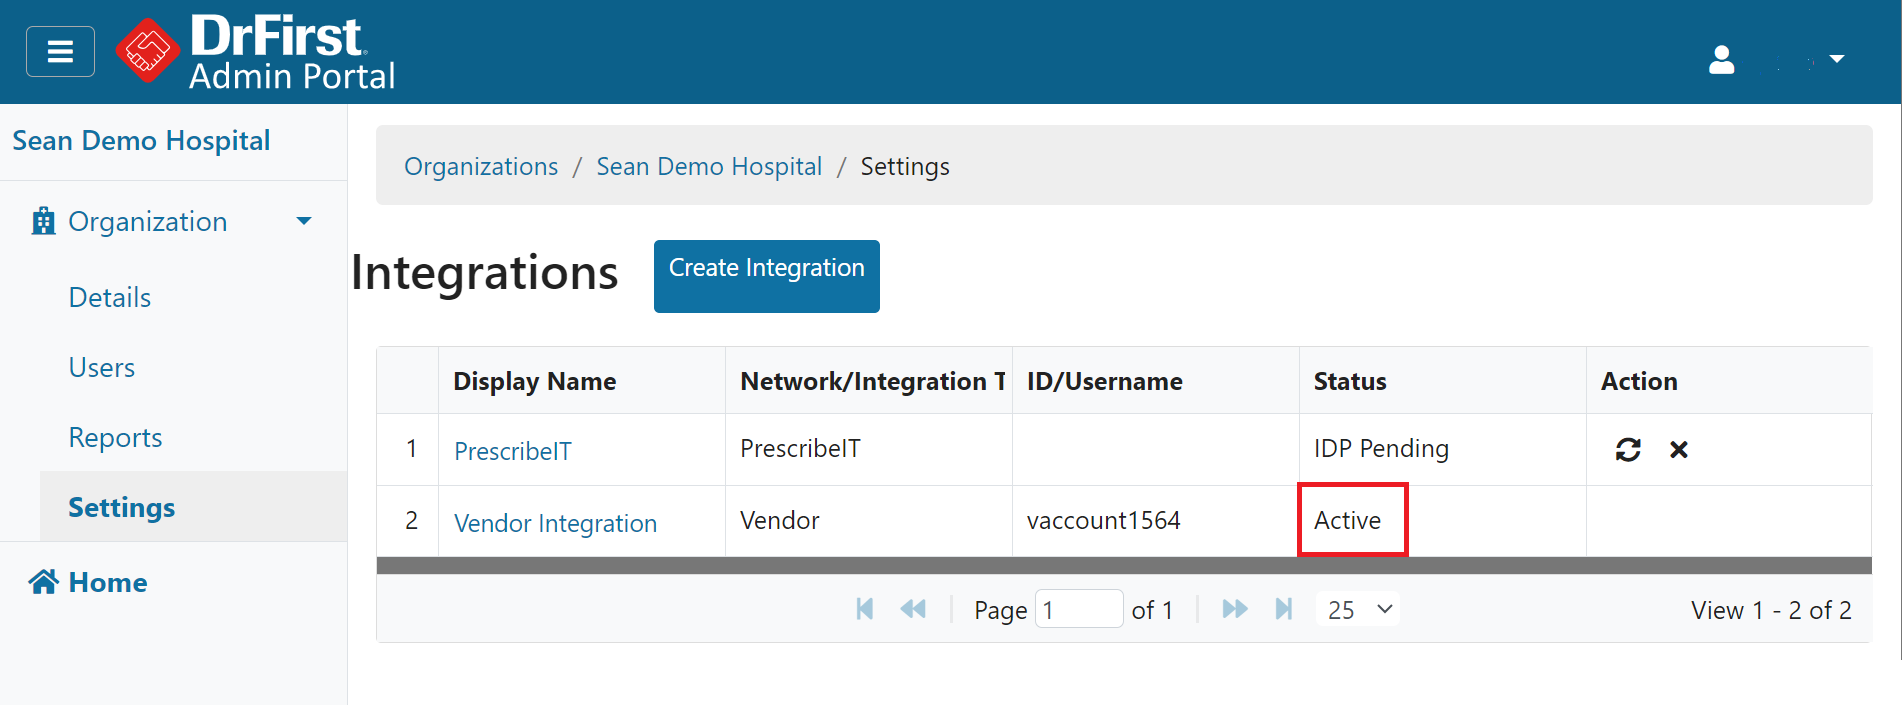Collapse the Organization sidebar section
Viewport: 1902px width, 705px height.
tap(304, 221)
